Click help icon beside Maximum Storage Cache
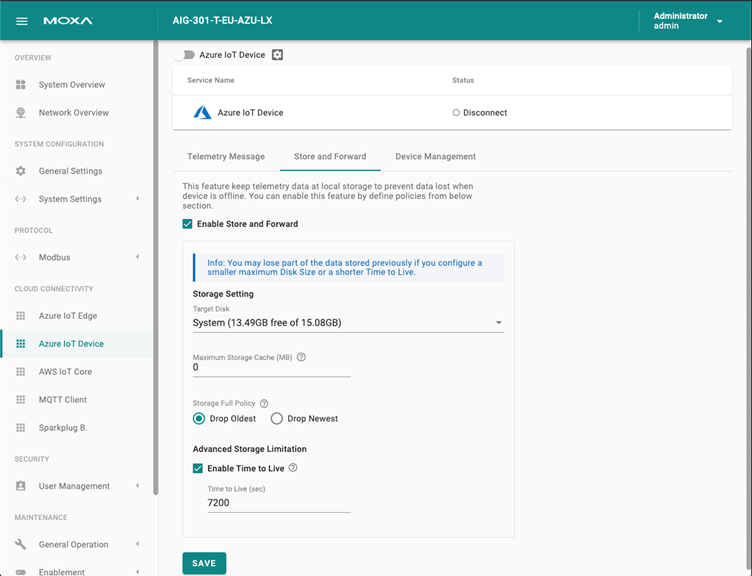The width and height of the screenshot is (752, 576). click(x=301, y=357)
